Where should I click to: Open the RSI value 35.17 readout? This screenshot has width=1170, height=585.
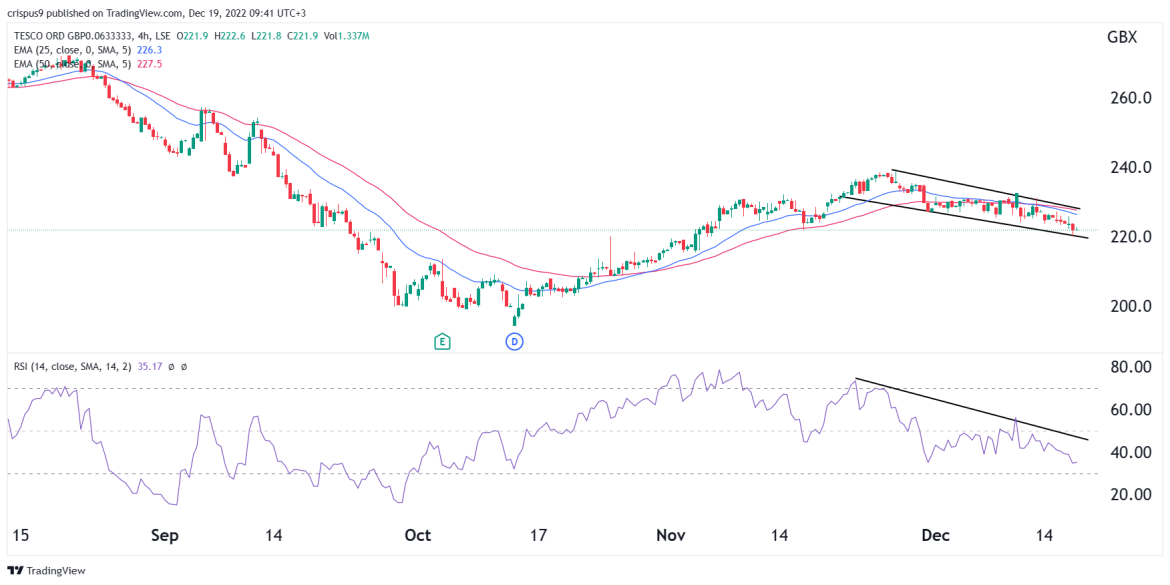(149, 366)
